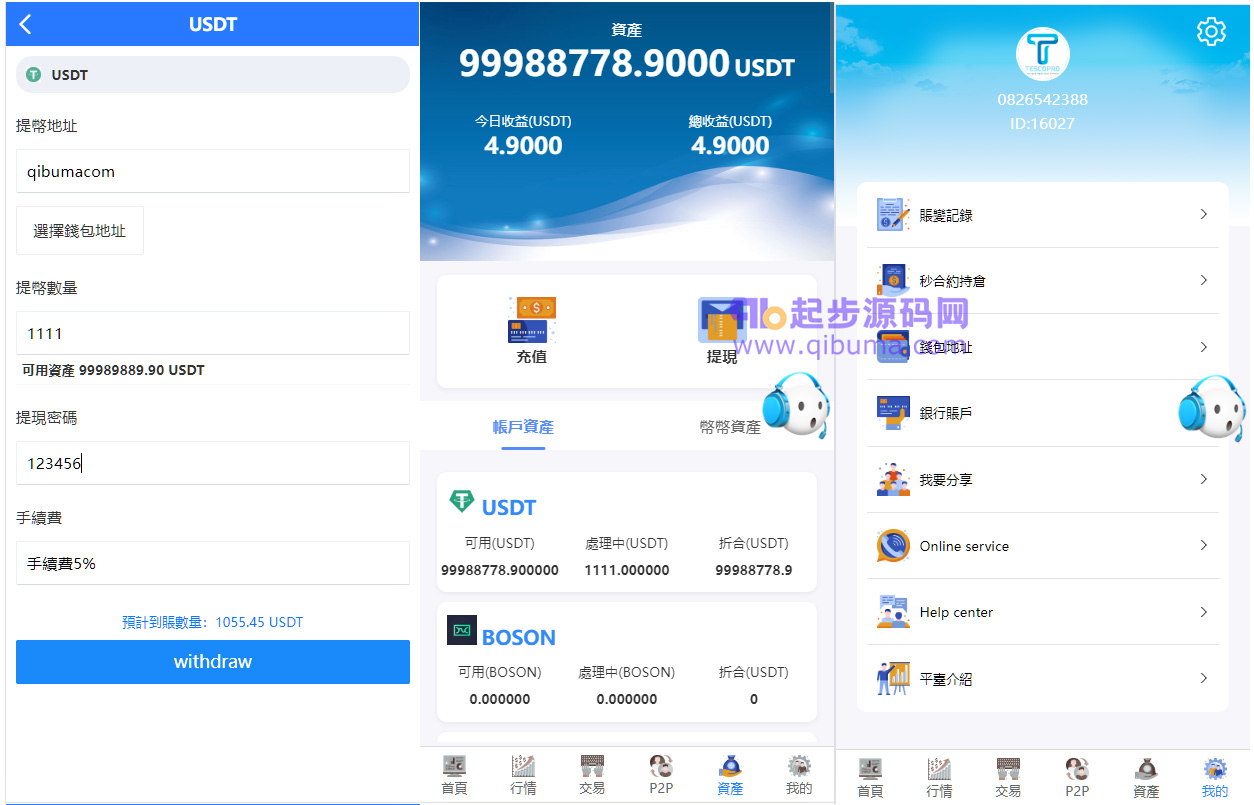
Task: Open P2P in the profile page bottom bar
Action: coord(1077,778)
